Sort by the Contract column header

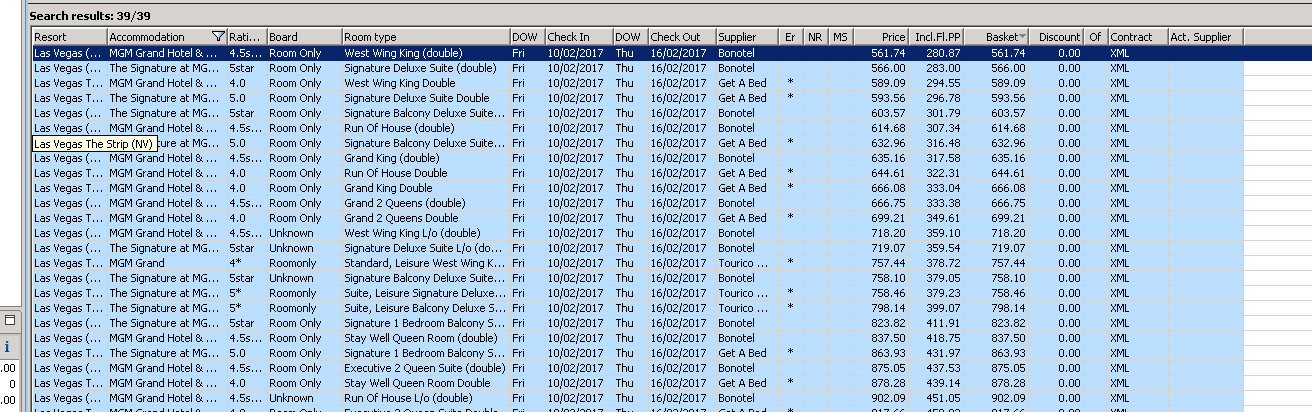(x=1137, y=37)
